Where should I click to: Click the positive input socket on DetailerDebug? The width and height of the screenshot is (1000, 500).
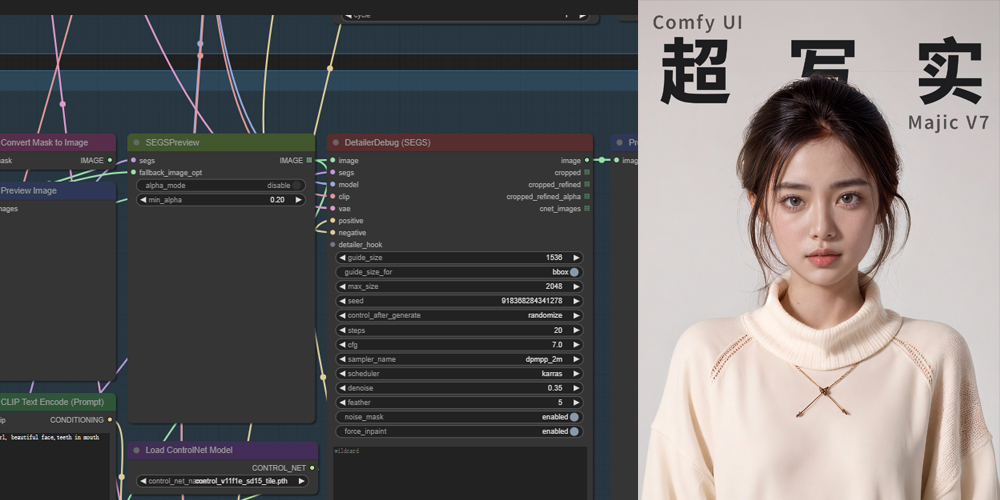coord(332,221)
